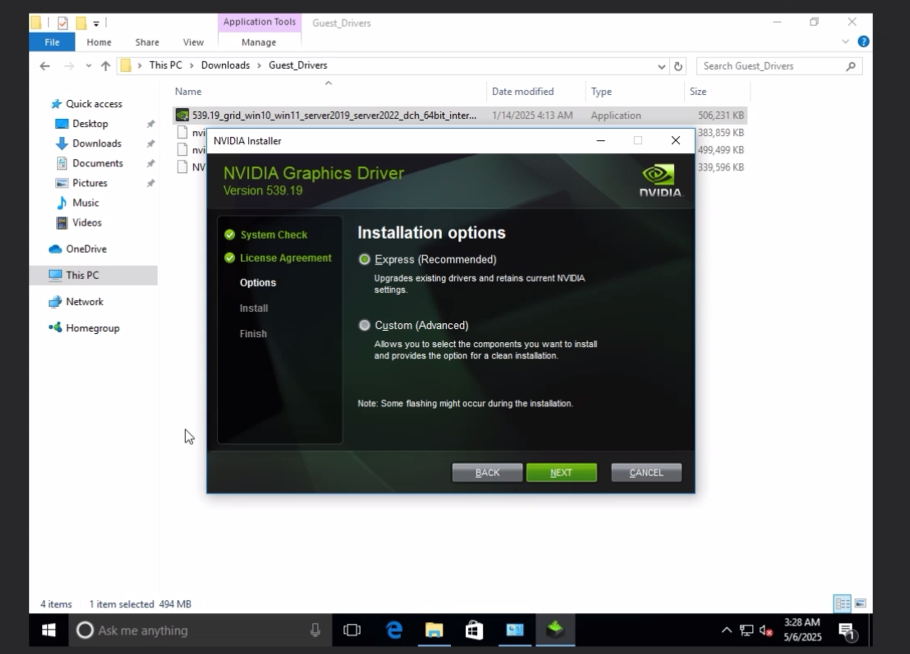This screenshot has height=654, width=910.
Task: Click Downloads in the address bar path
Action: (225, 66)
